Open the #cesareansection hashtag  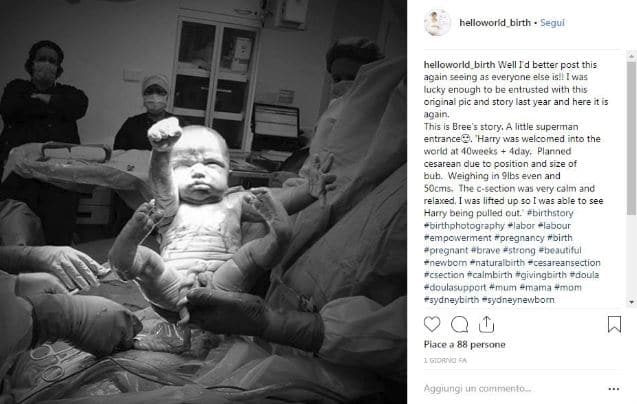pos(564,263)
